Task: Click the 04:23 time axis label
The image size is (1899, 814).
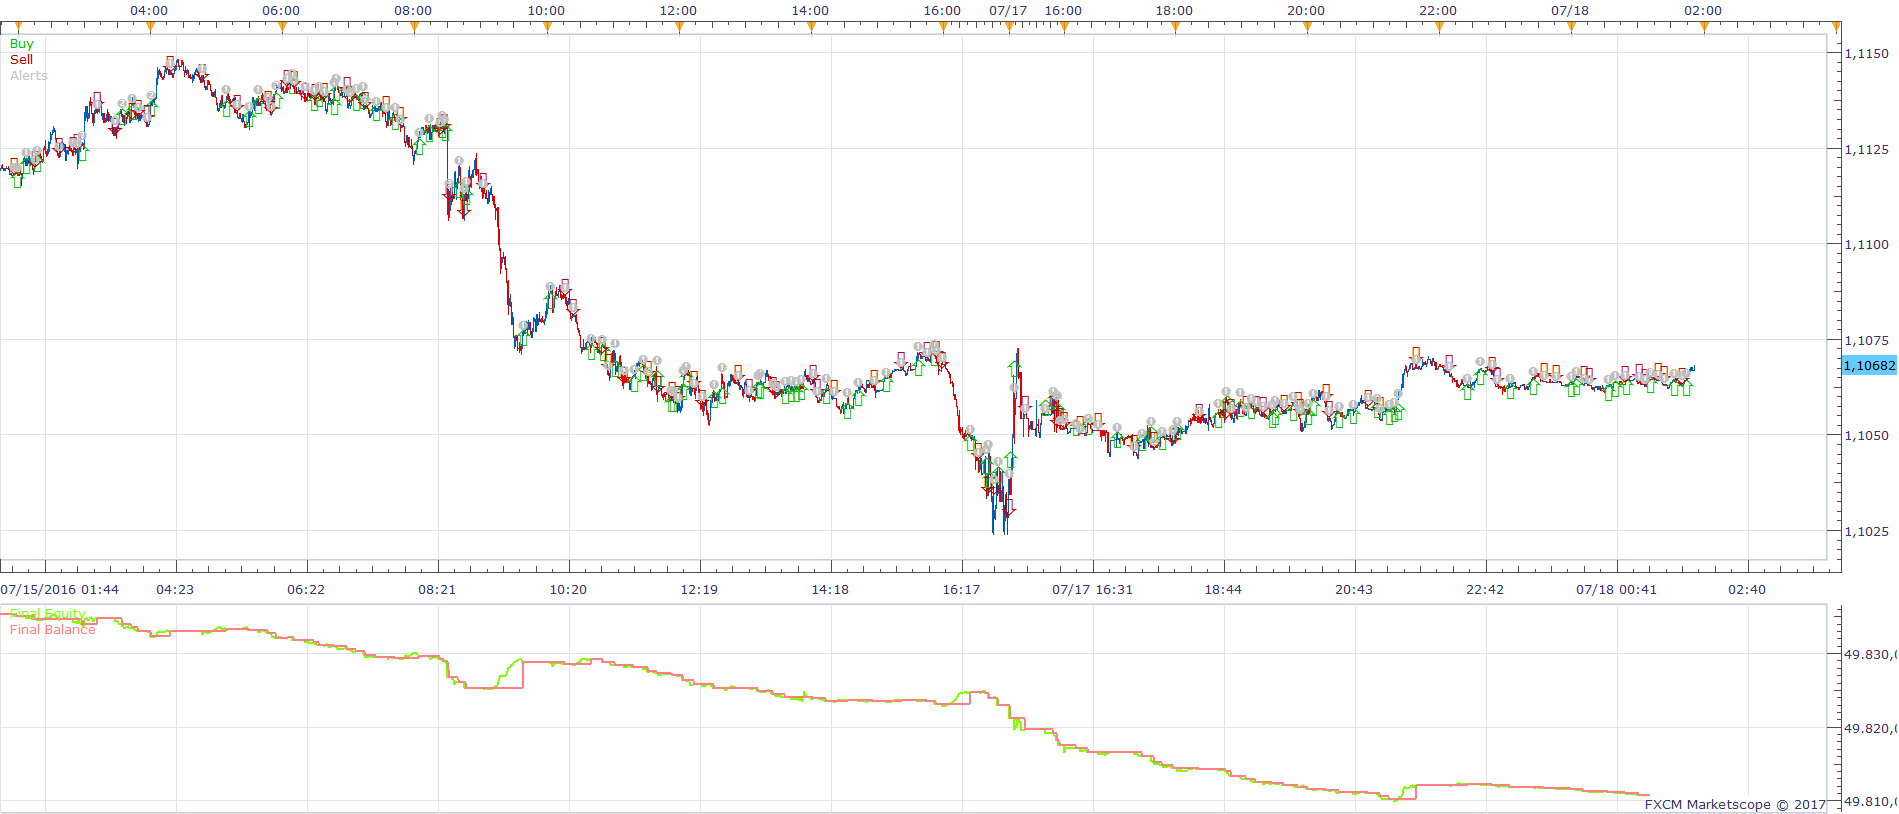Action: [175, 590]
